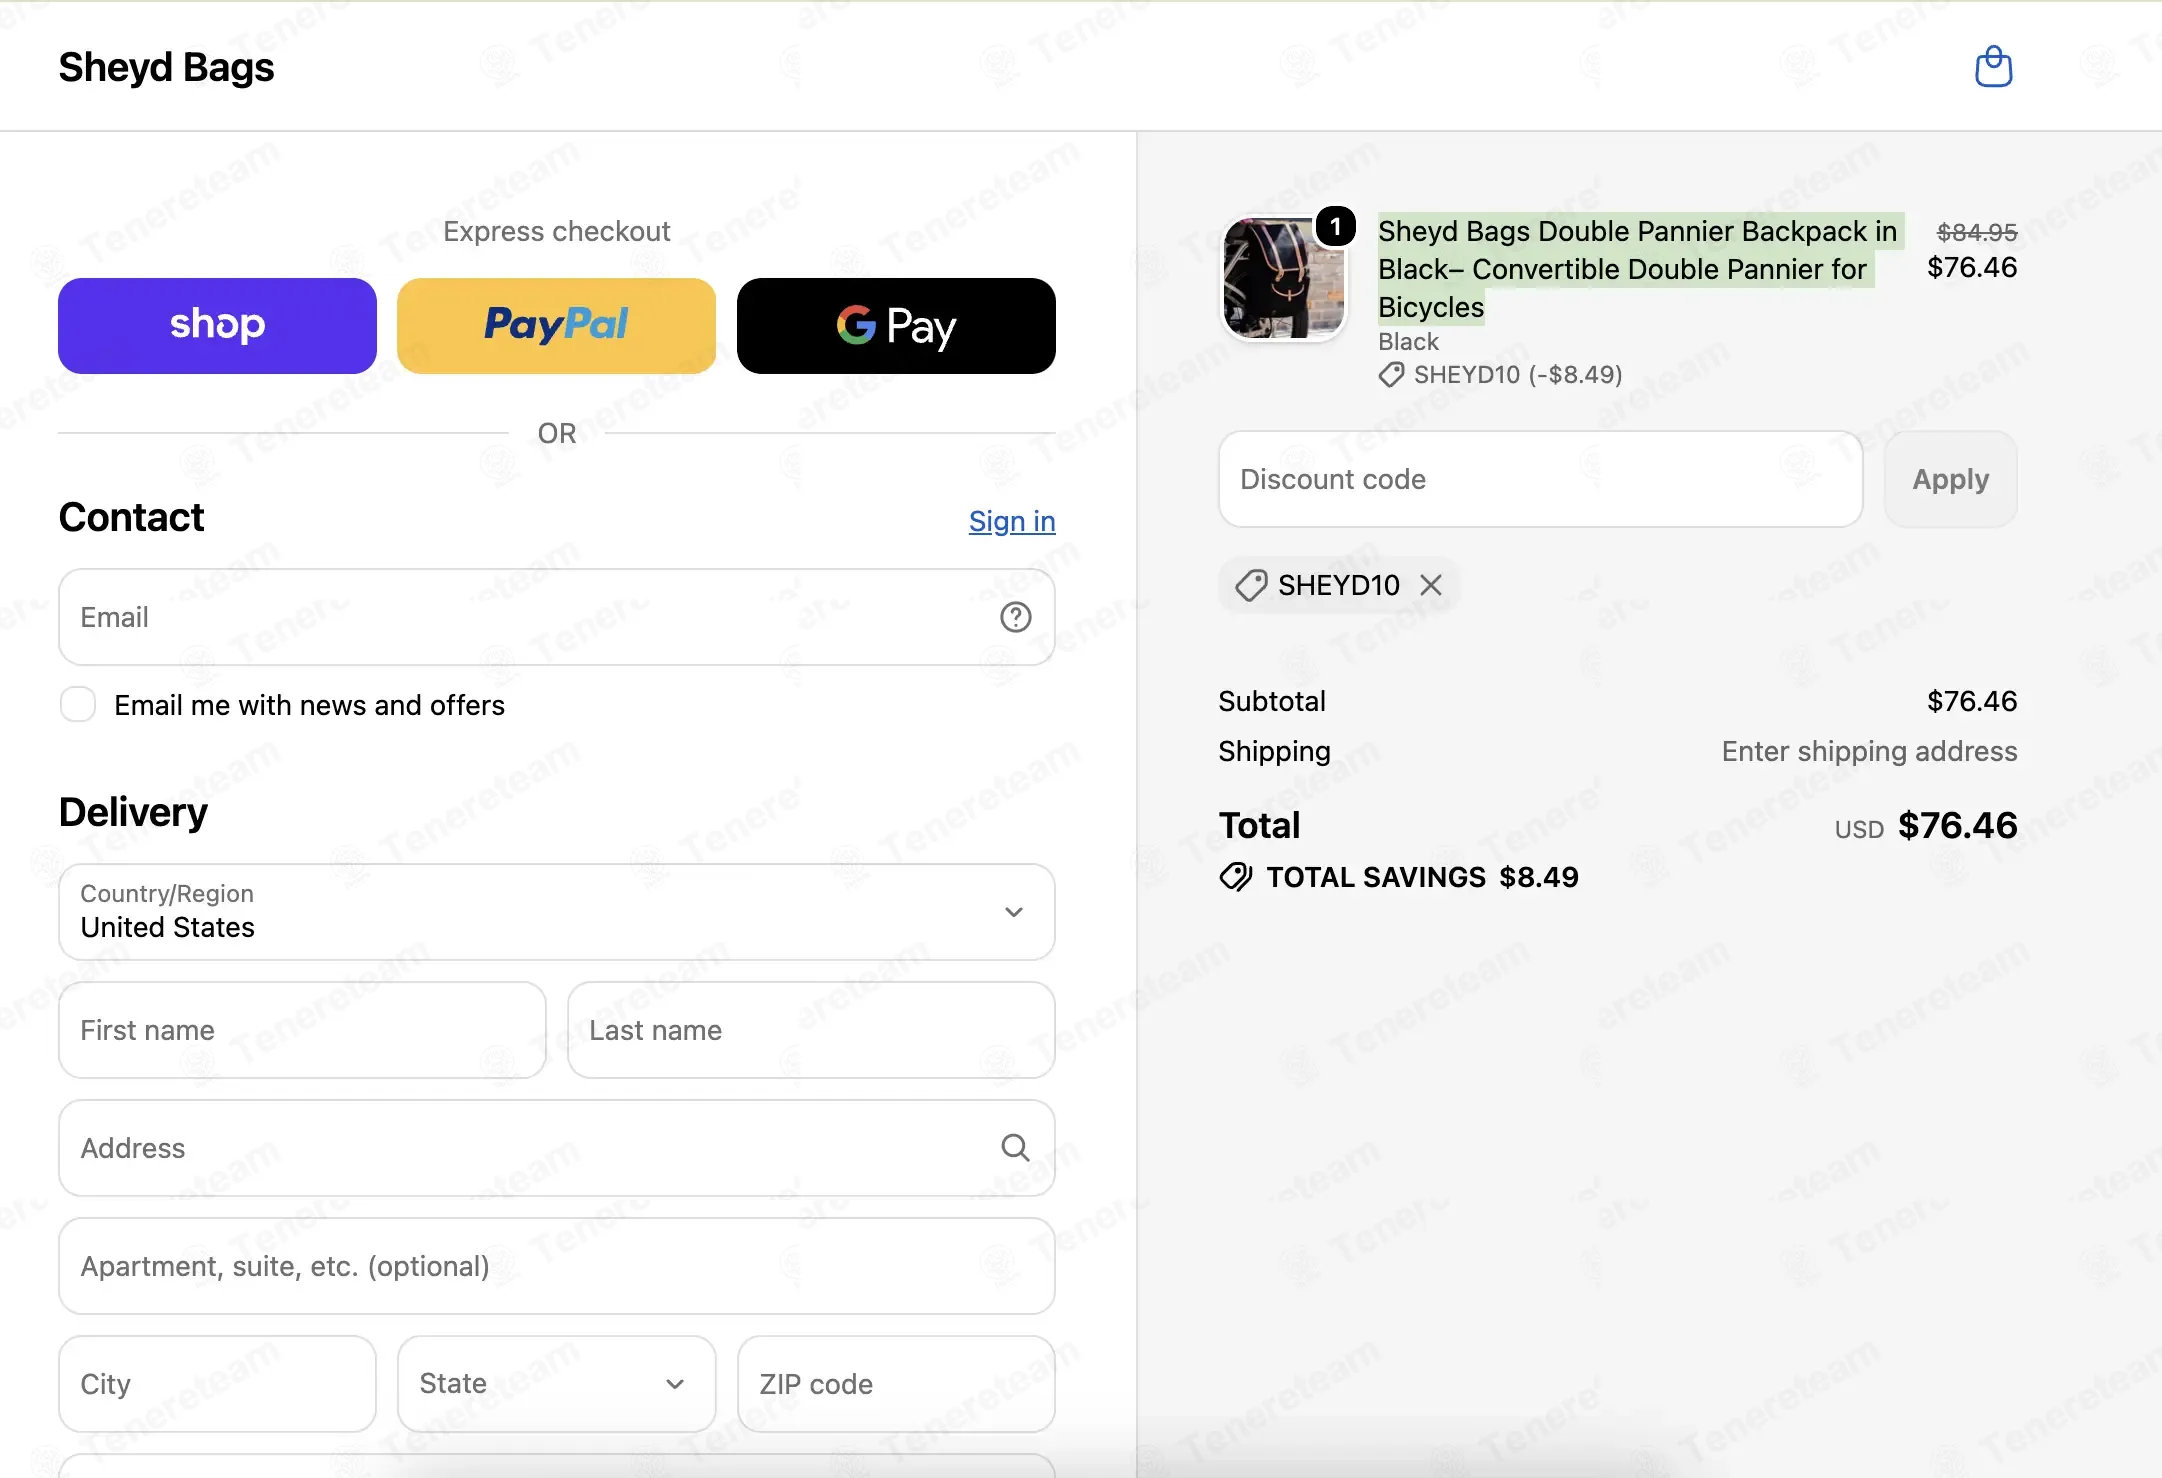
Task: Open the State dropdown
Action: [557, 1384]
